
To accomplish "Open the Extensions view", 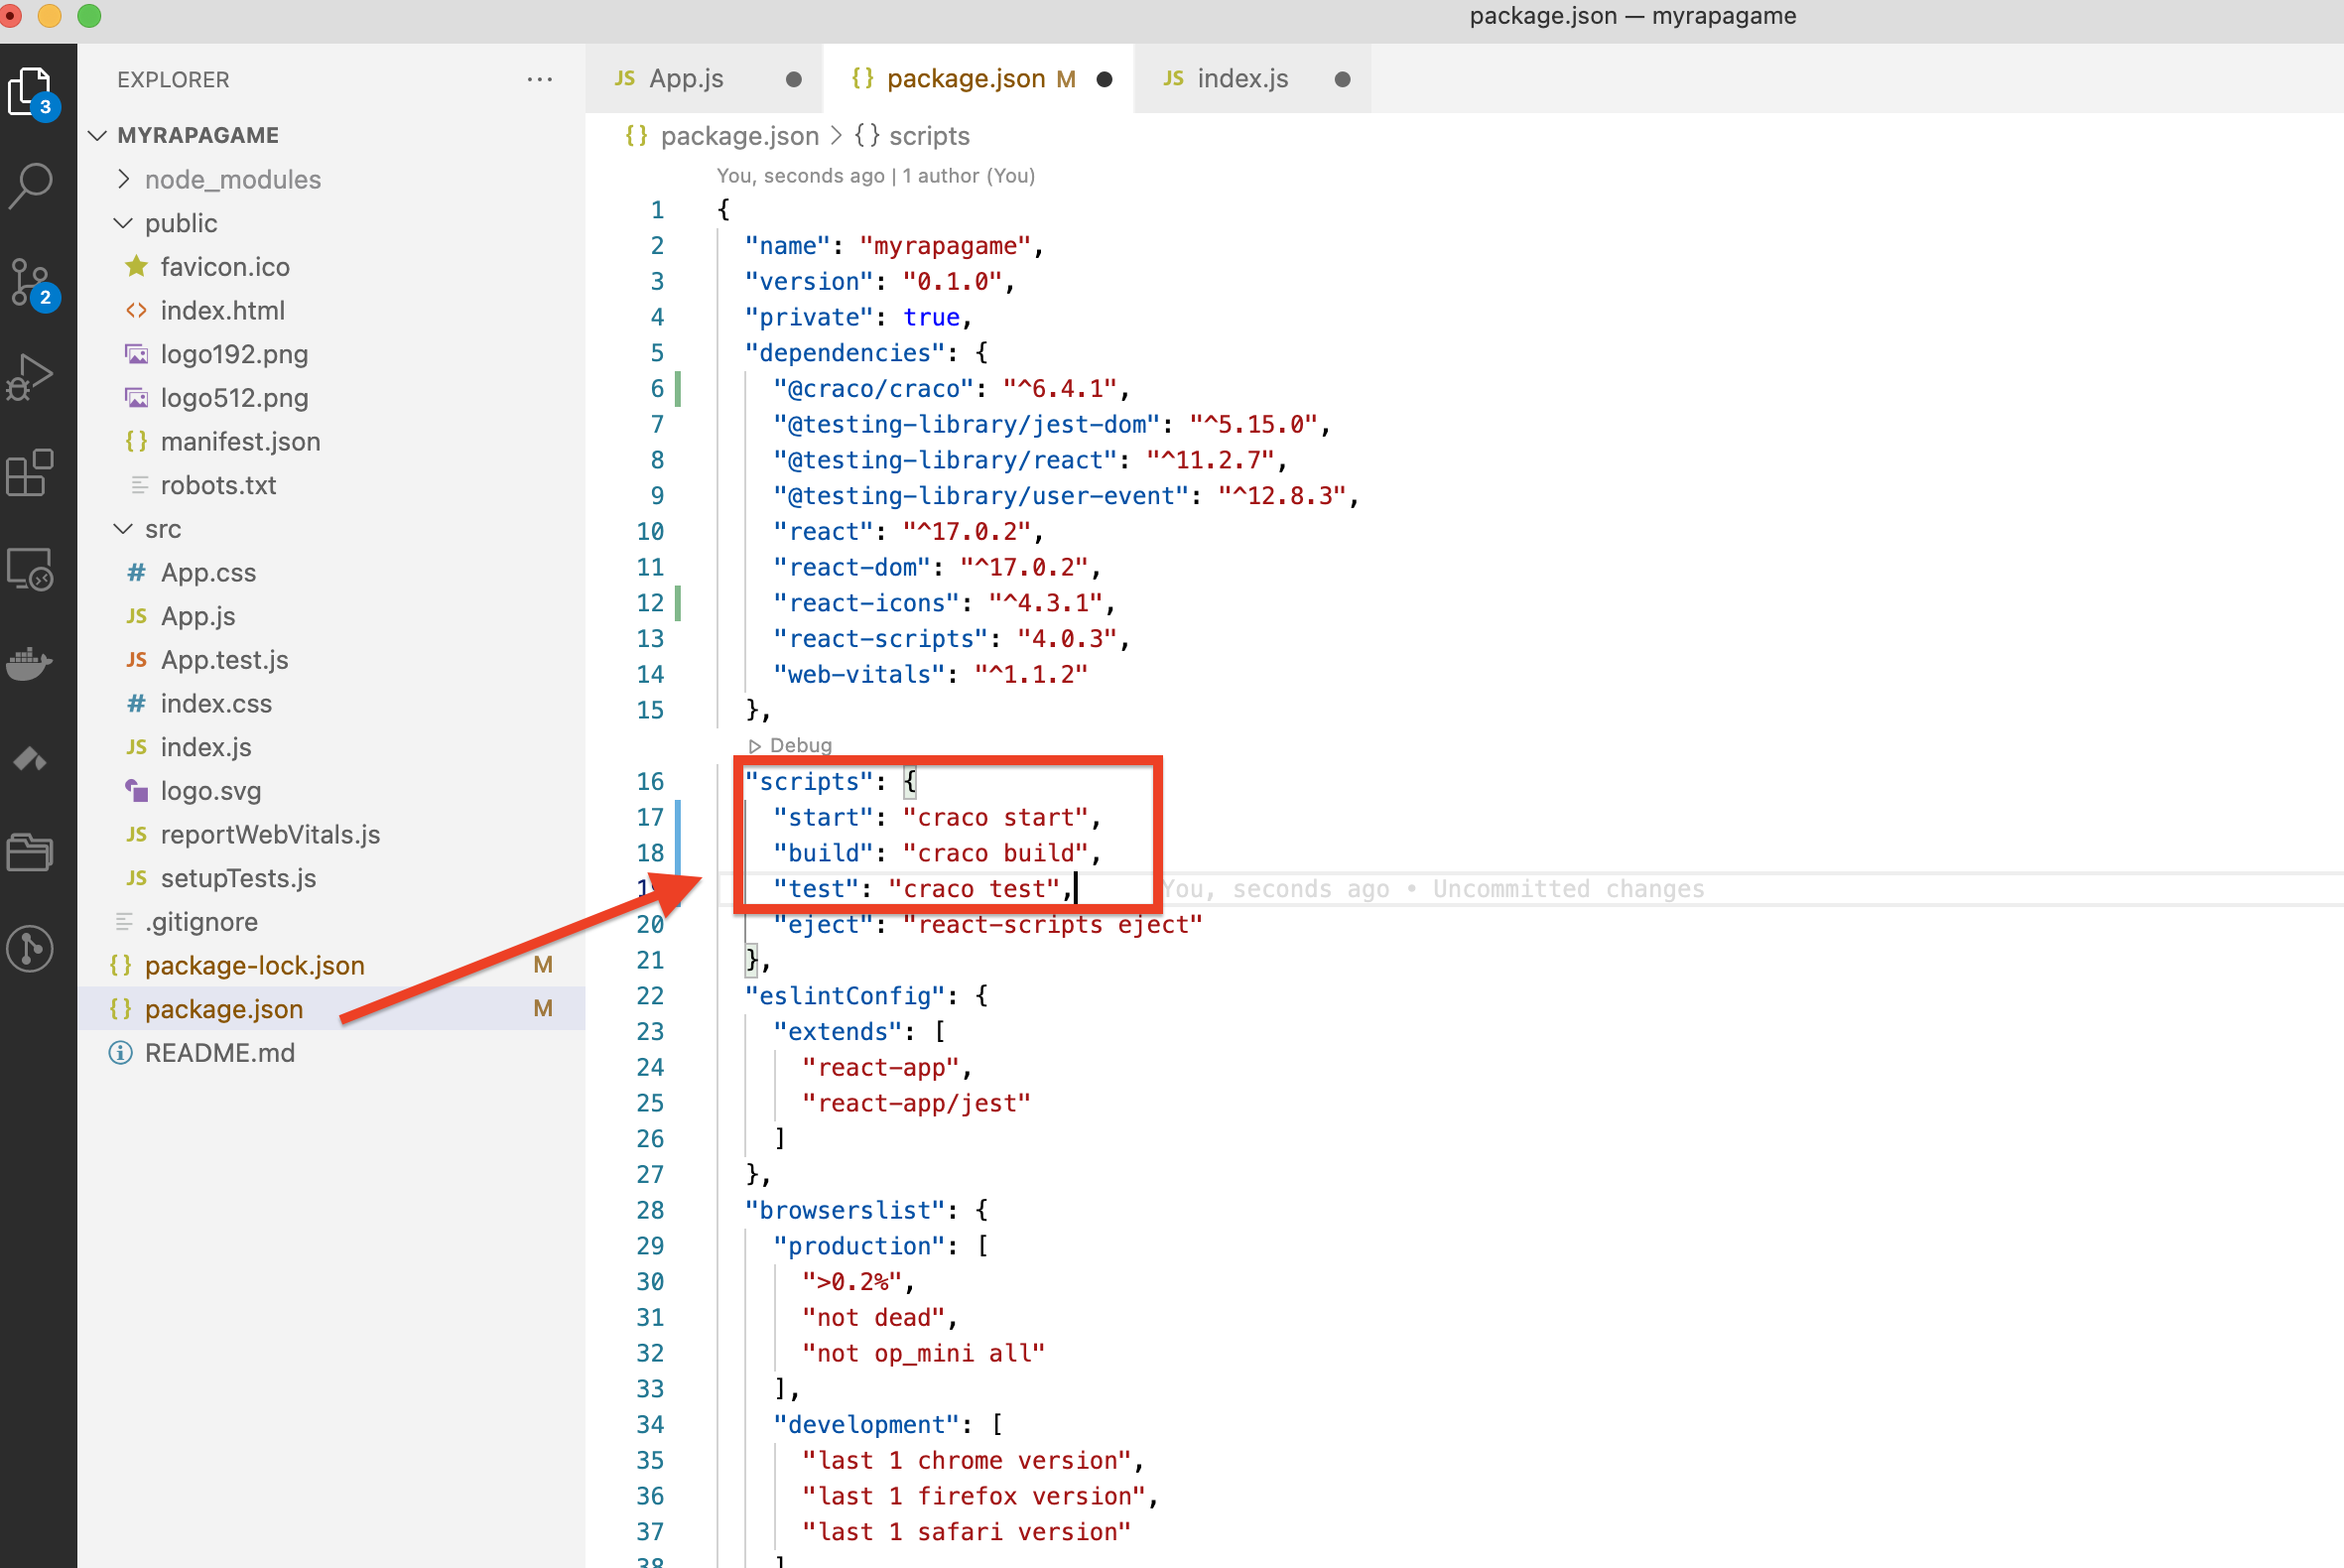I will pos(31,473).
